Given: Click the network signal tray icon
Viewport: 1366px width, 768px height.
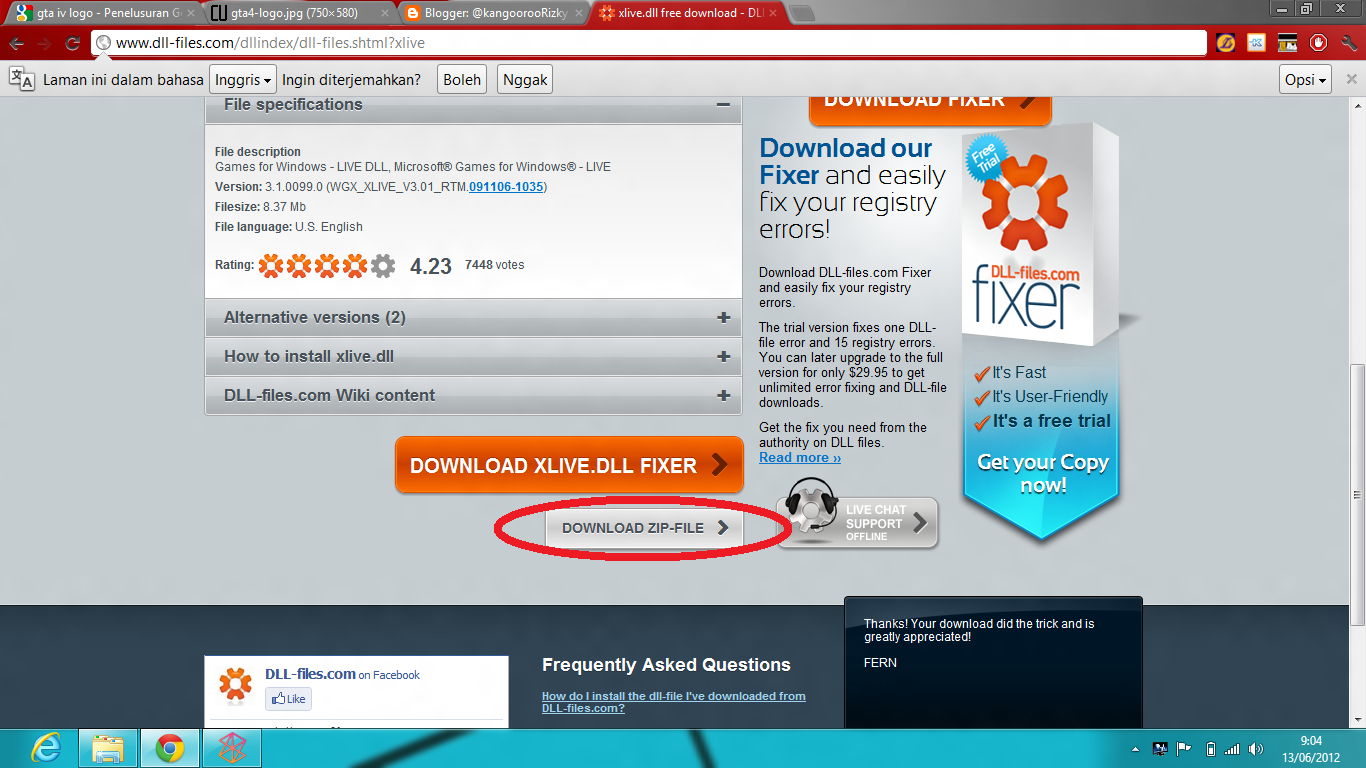Looking at the screenshot, I should [x=1232, y=748].
